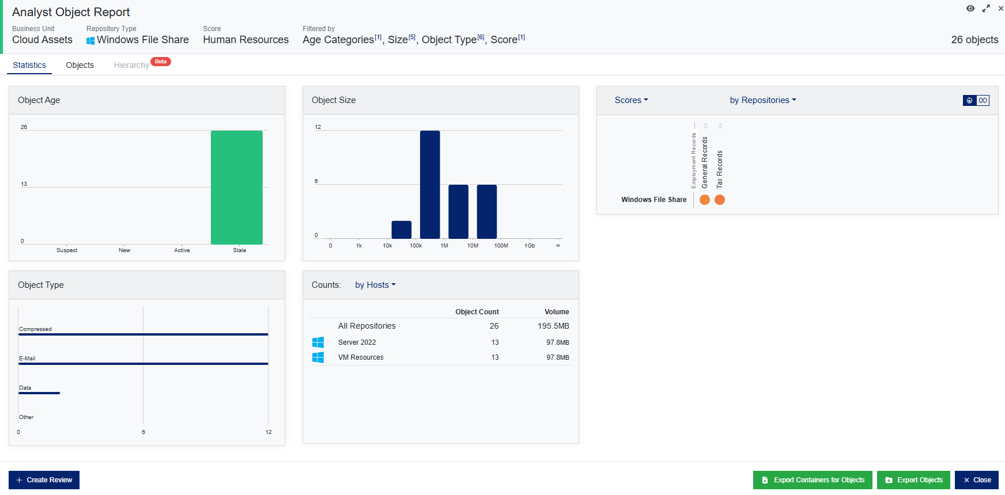Image resolution: width=1005 pixels, height=495 pixels.
Task: Click the Age Categories filter link
Action: 342,40
